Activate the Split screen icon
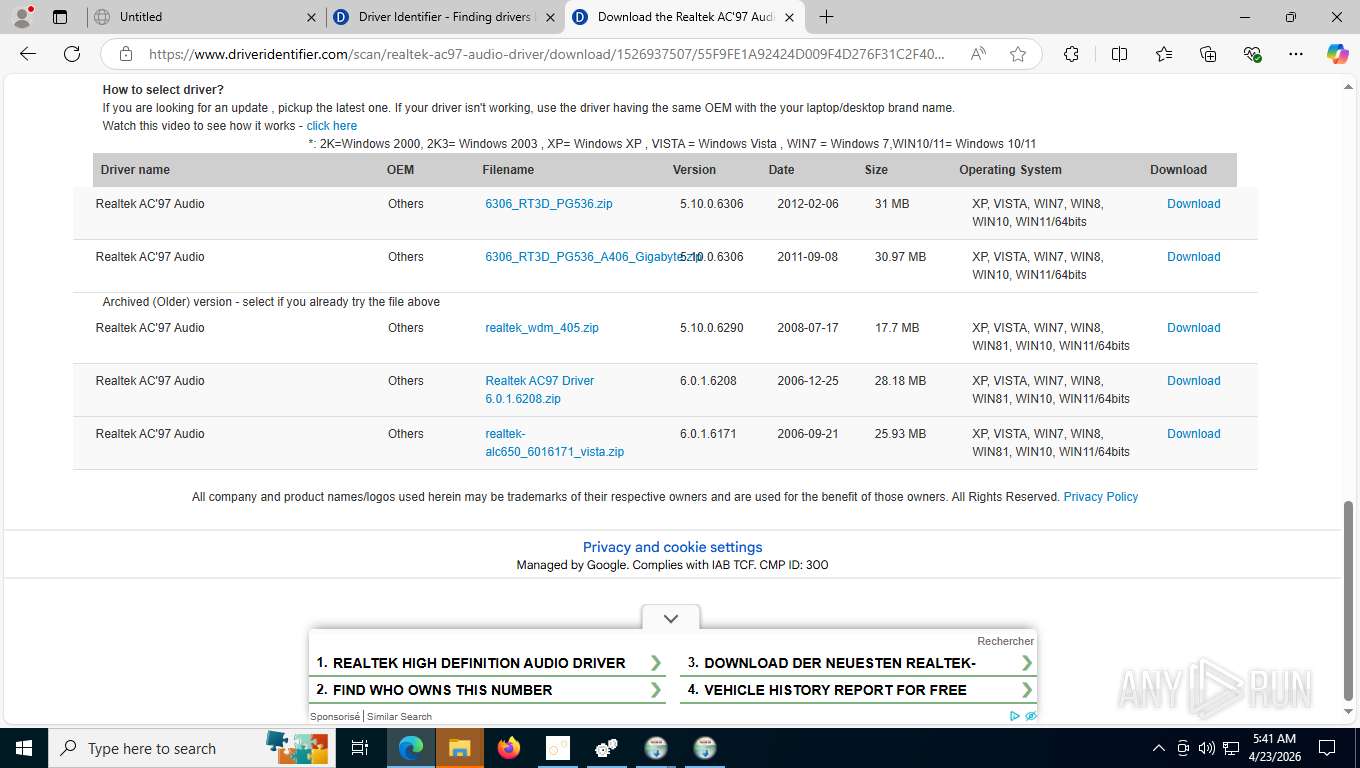Viewport: 1360px width, 768px height. [1120, 54]
